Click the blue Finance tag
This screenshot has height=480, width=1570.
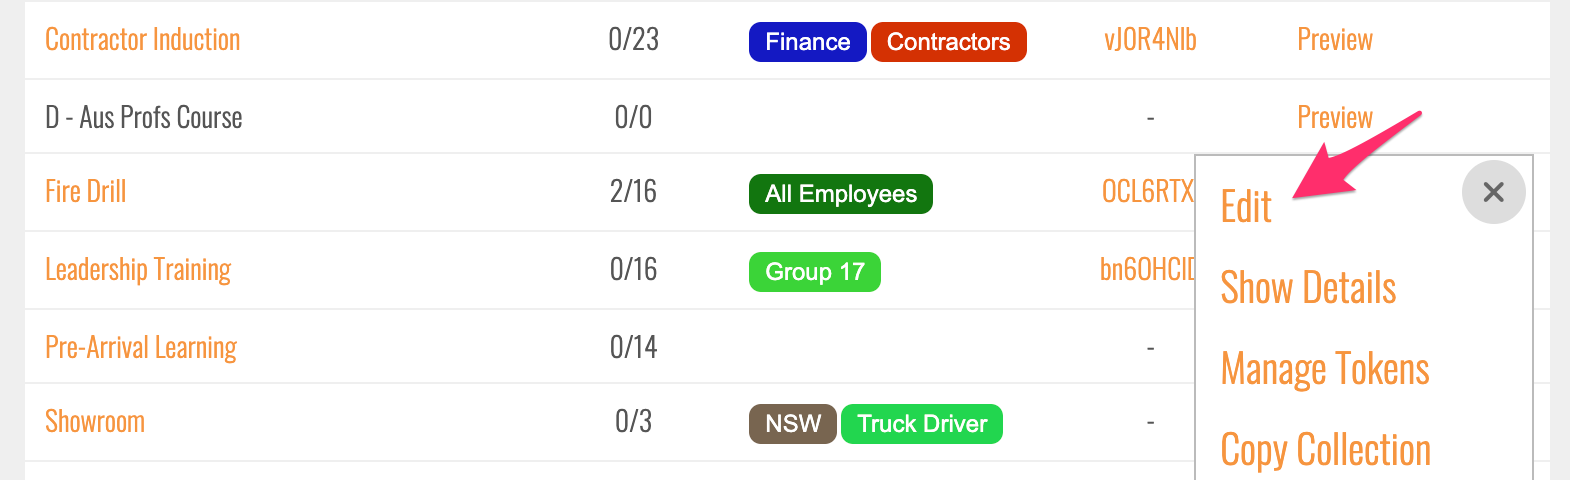tap(807, 42)
